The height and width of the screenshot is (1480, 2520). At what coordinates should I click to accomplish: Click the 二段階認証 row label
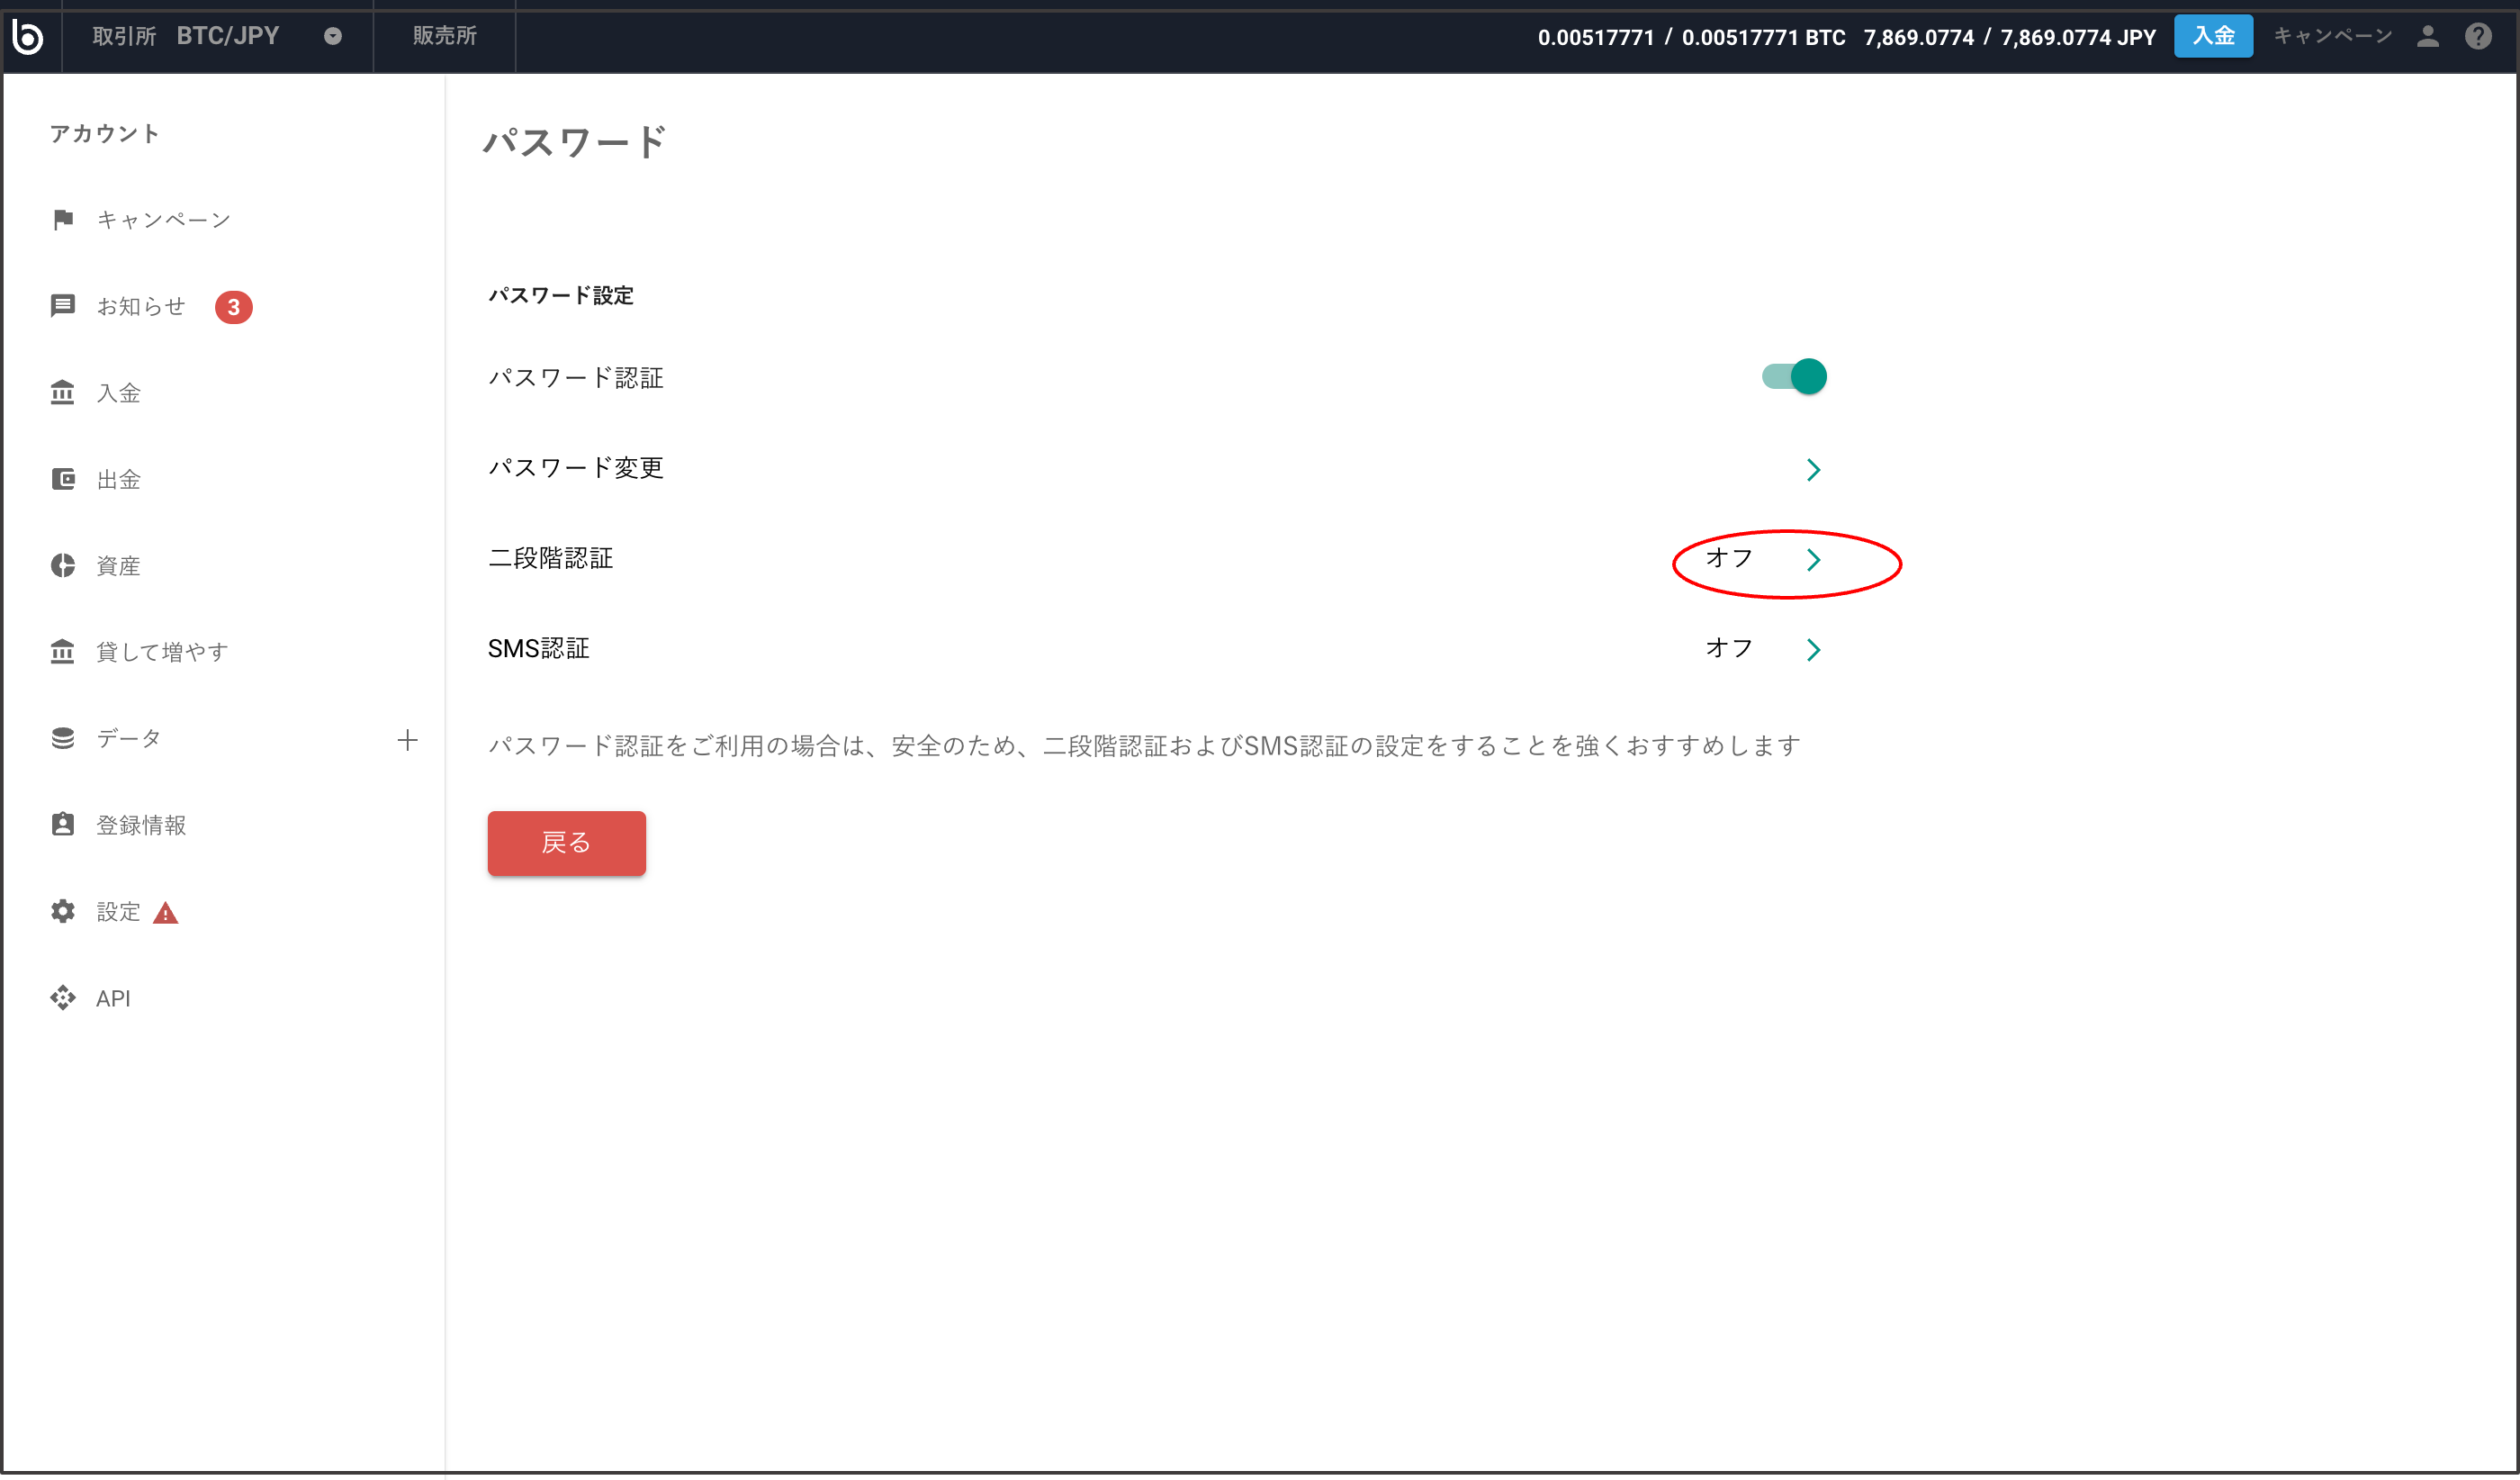pos(551,558)
